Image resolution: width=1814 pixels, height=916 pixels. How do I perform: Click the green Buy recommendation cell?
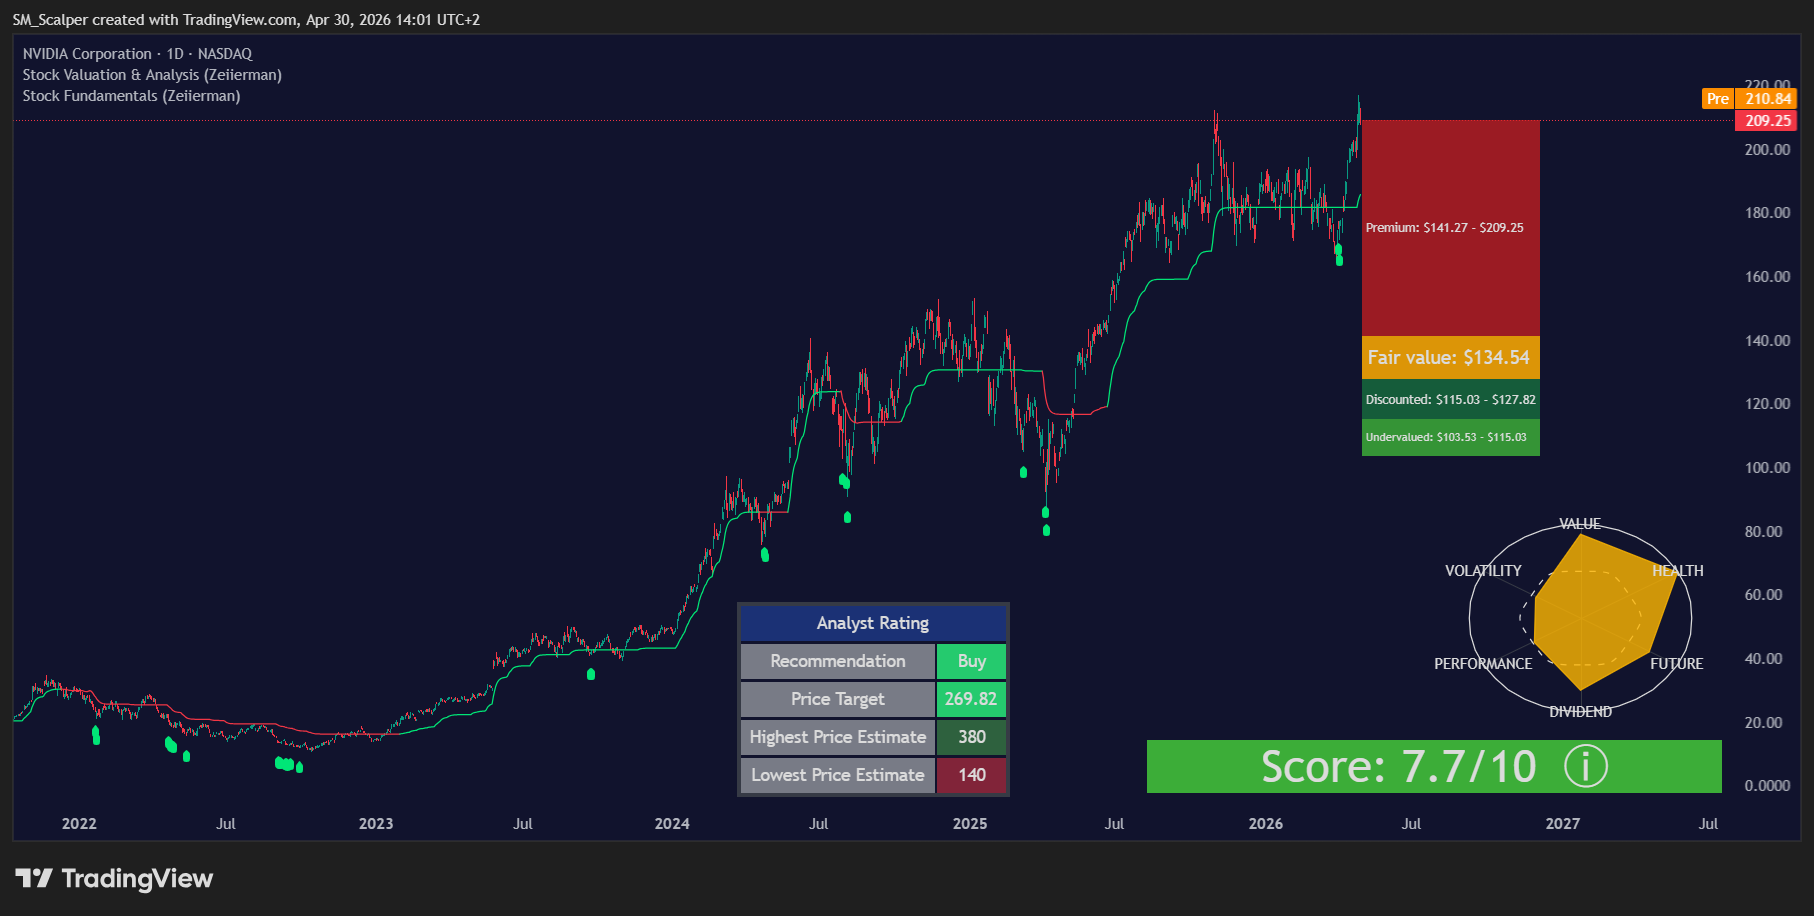(971, 661)
